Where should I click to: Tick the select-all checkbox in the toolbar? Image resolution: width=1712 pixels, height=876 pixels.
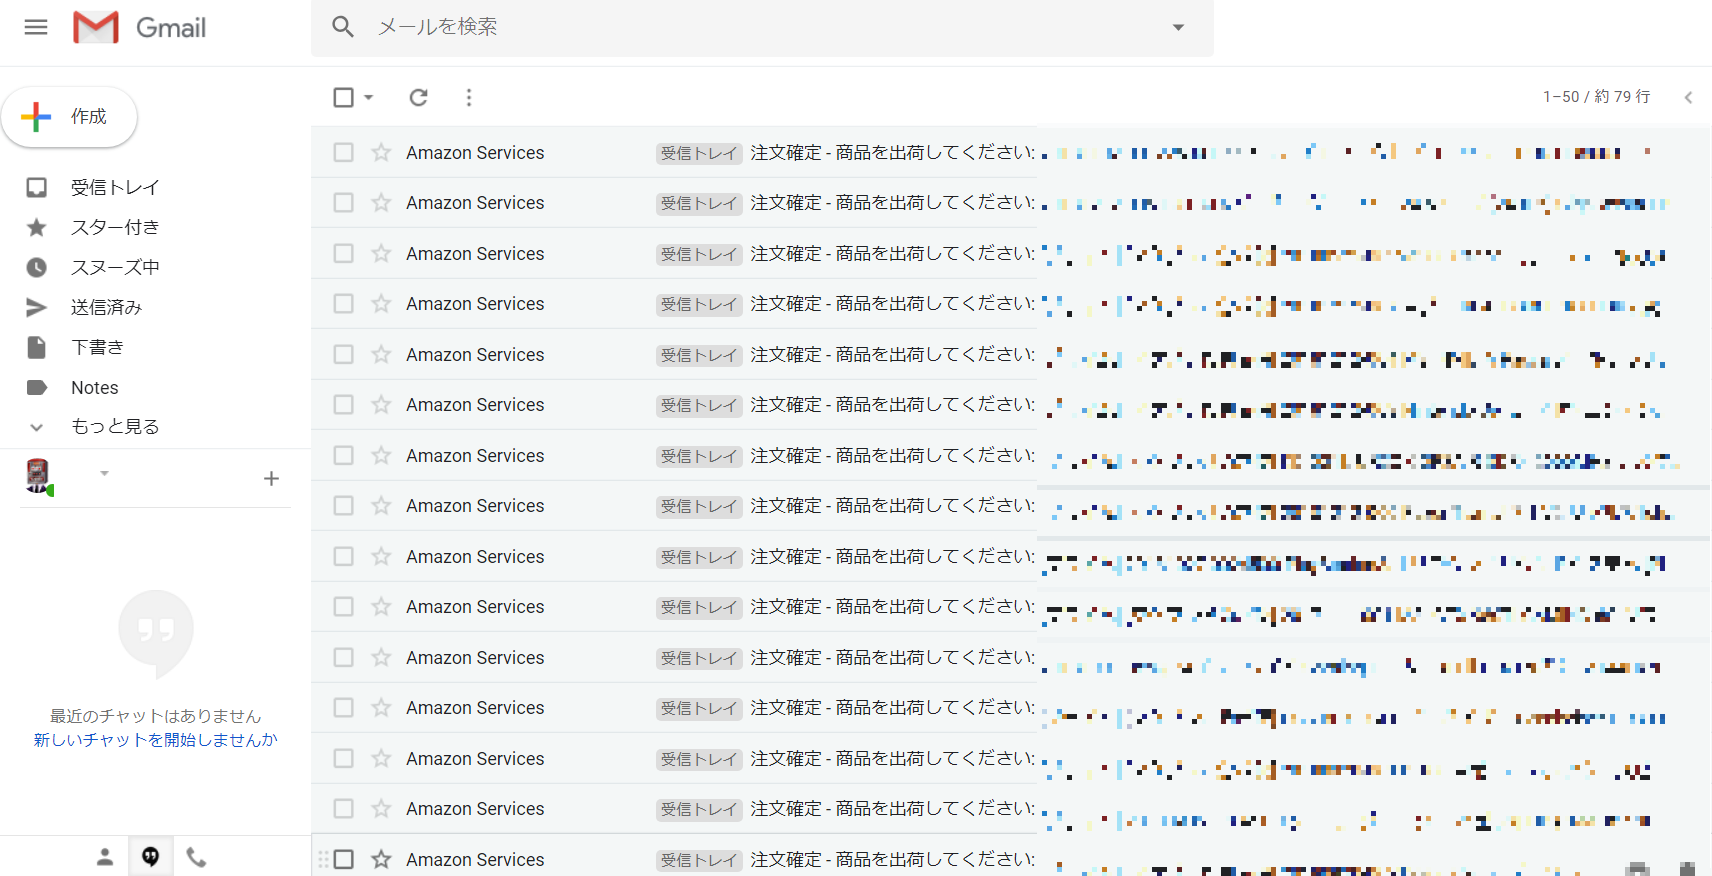pos(343,97)
